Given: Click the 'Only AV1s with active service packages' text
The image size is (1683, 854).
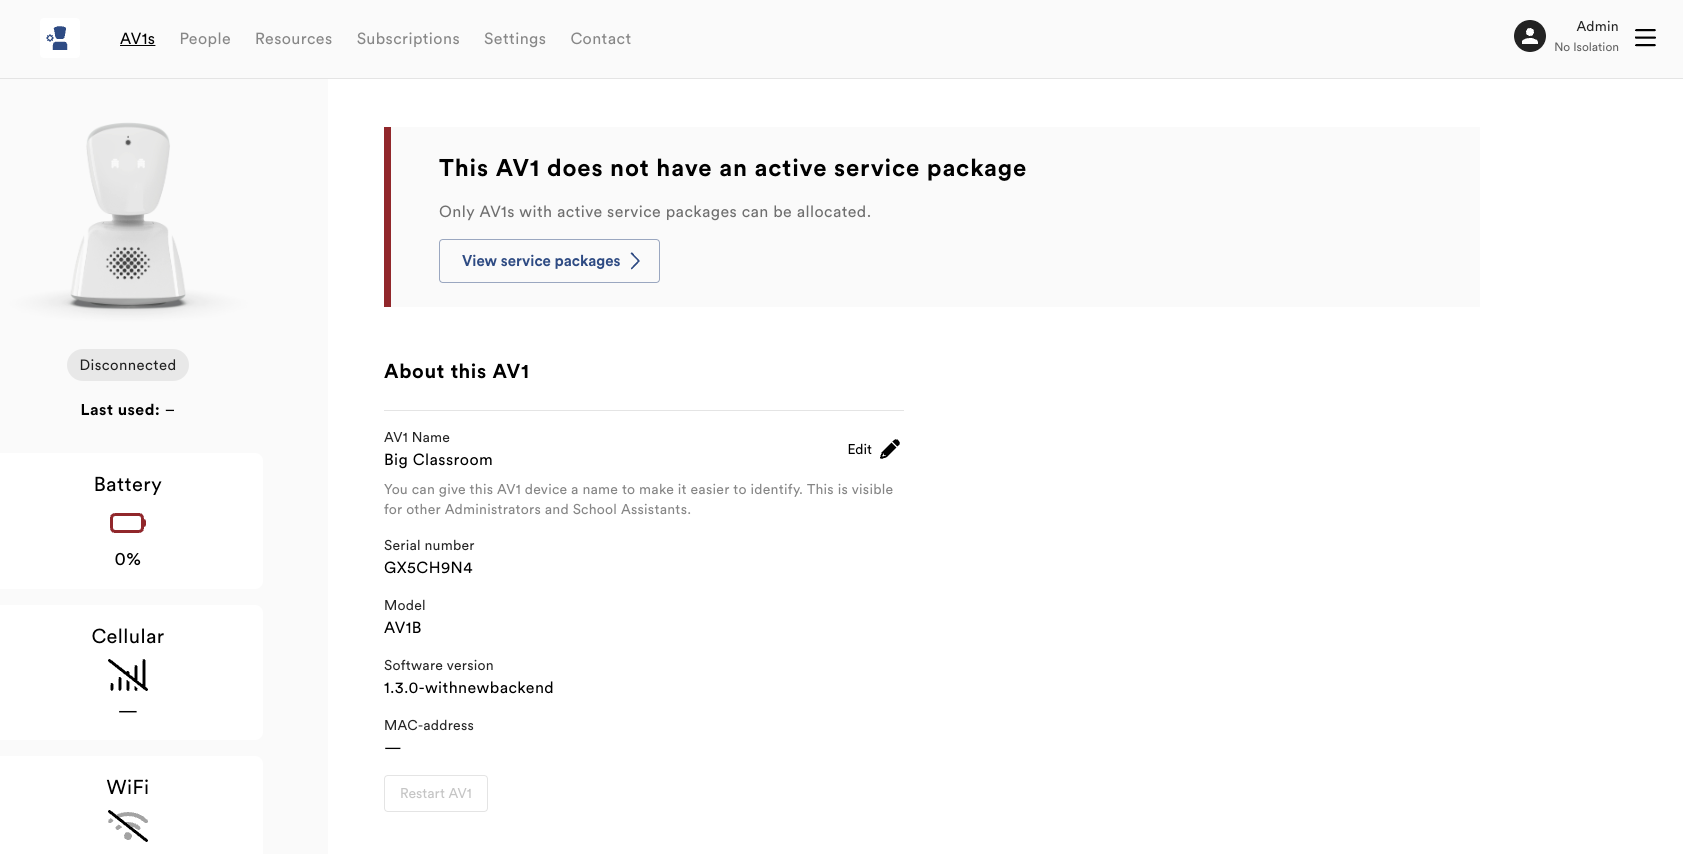Looking at the screenshot, I should coord(655,212).
